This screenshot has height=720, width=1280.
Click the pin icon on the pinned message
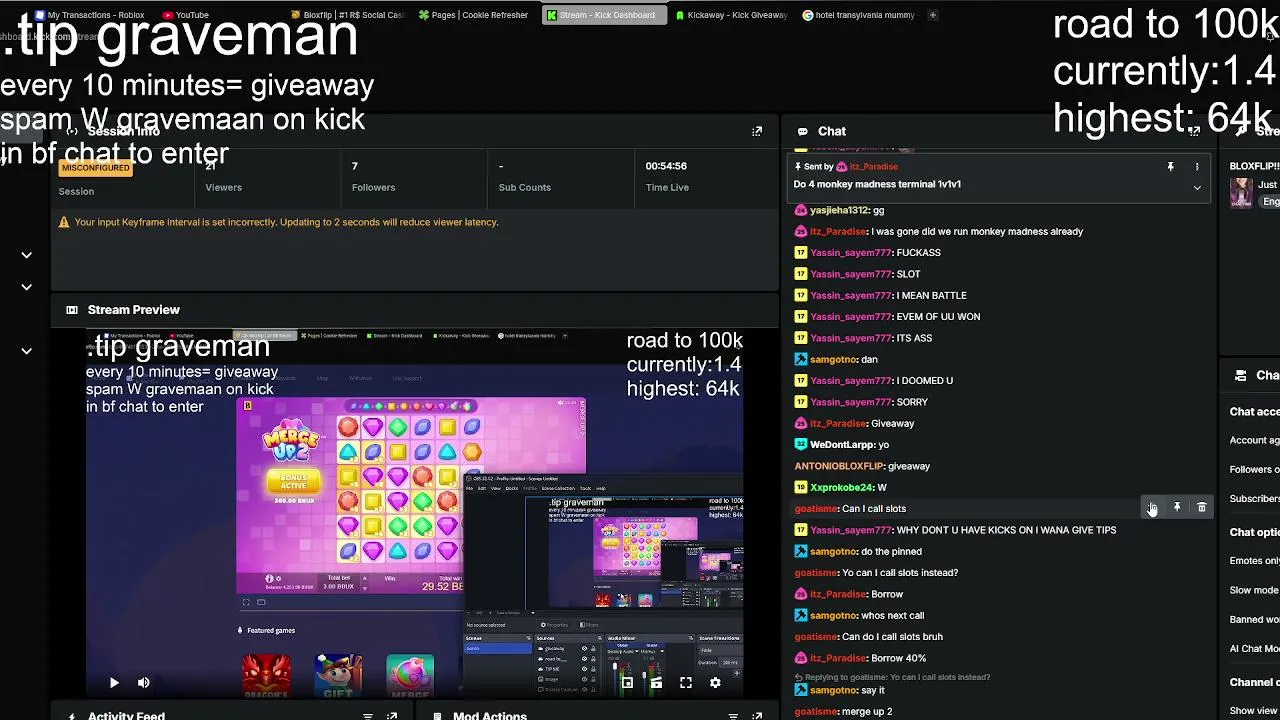click(x=1170, y=167)
